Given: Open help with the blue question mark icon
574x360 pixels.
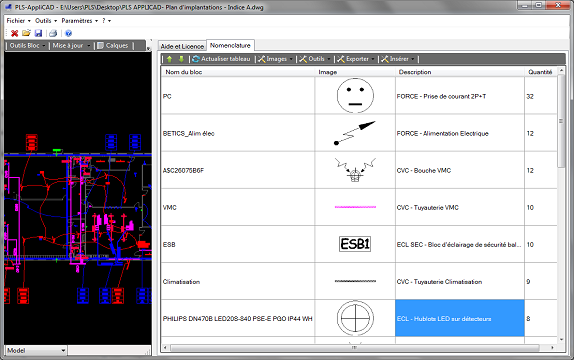Looking at the screenshot, I should [x=68, y=33].
